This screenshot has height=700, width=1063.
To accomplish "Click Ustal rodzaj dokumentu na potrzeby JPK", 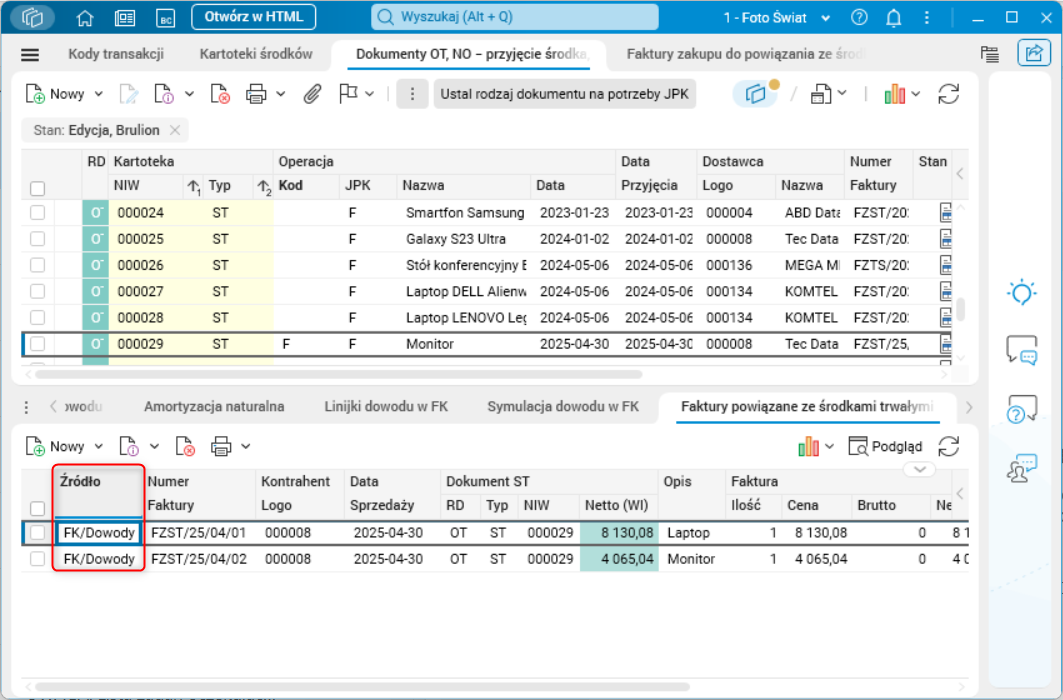I will (x=564, y=94).
